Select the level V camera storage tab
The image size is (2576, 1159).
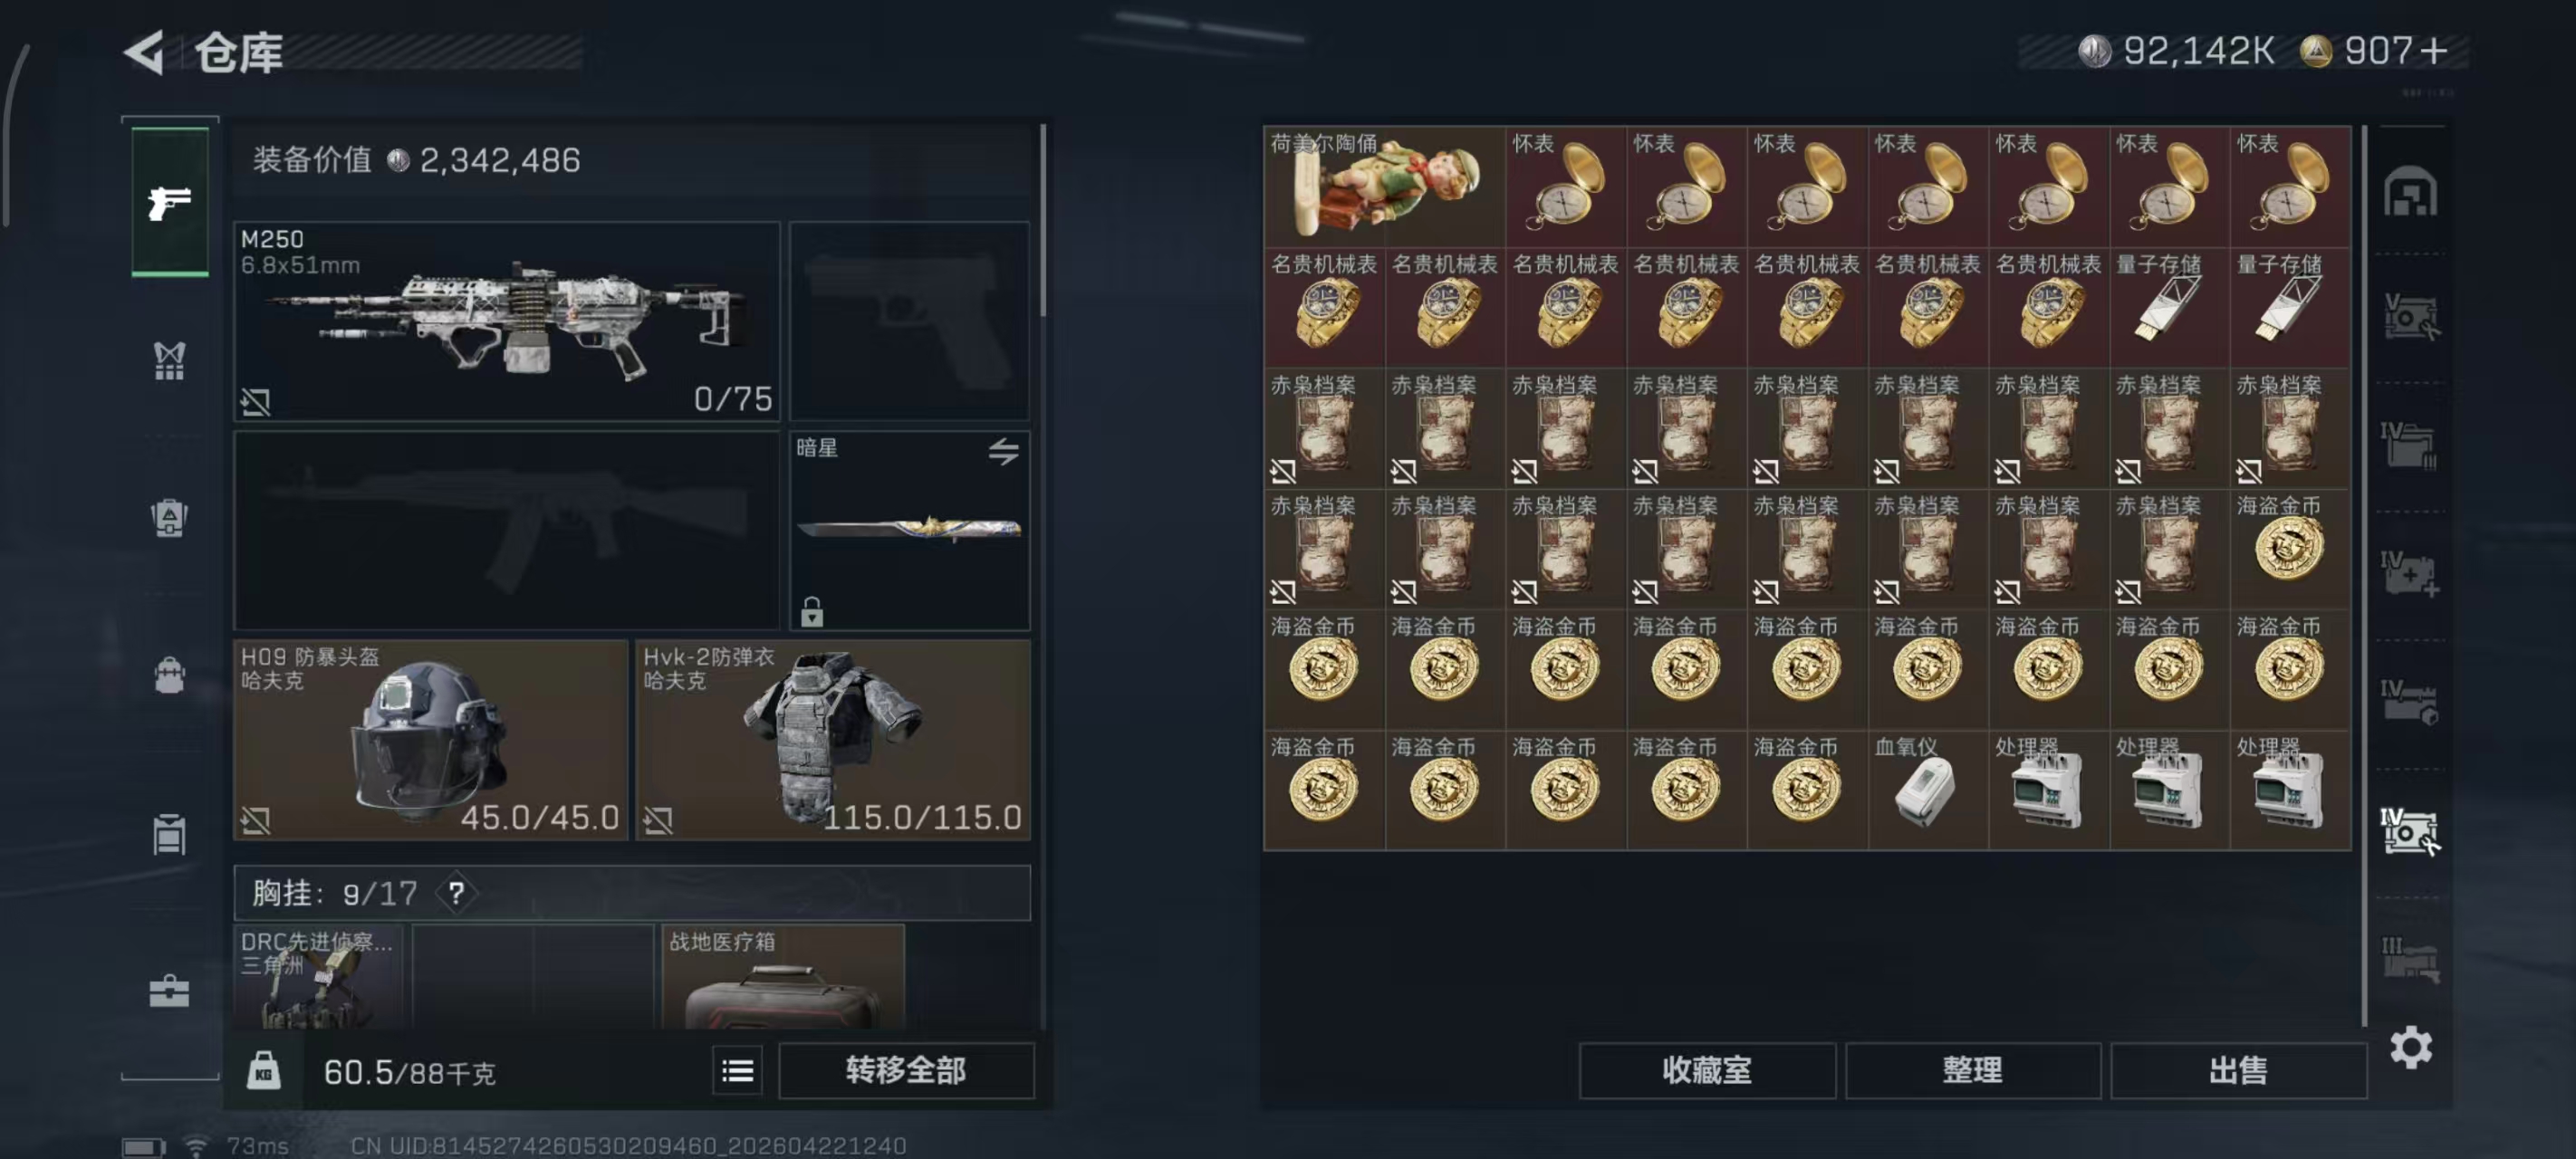[x=2410, y=317]
